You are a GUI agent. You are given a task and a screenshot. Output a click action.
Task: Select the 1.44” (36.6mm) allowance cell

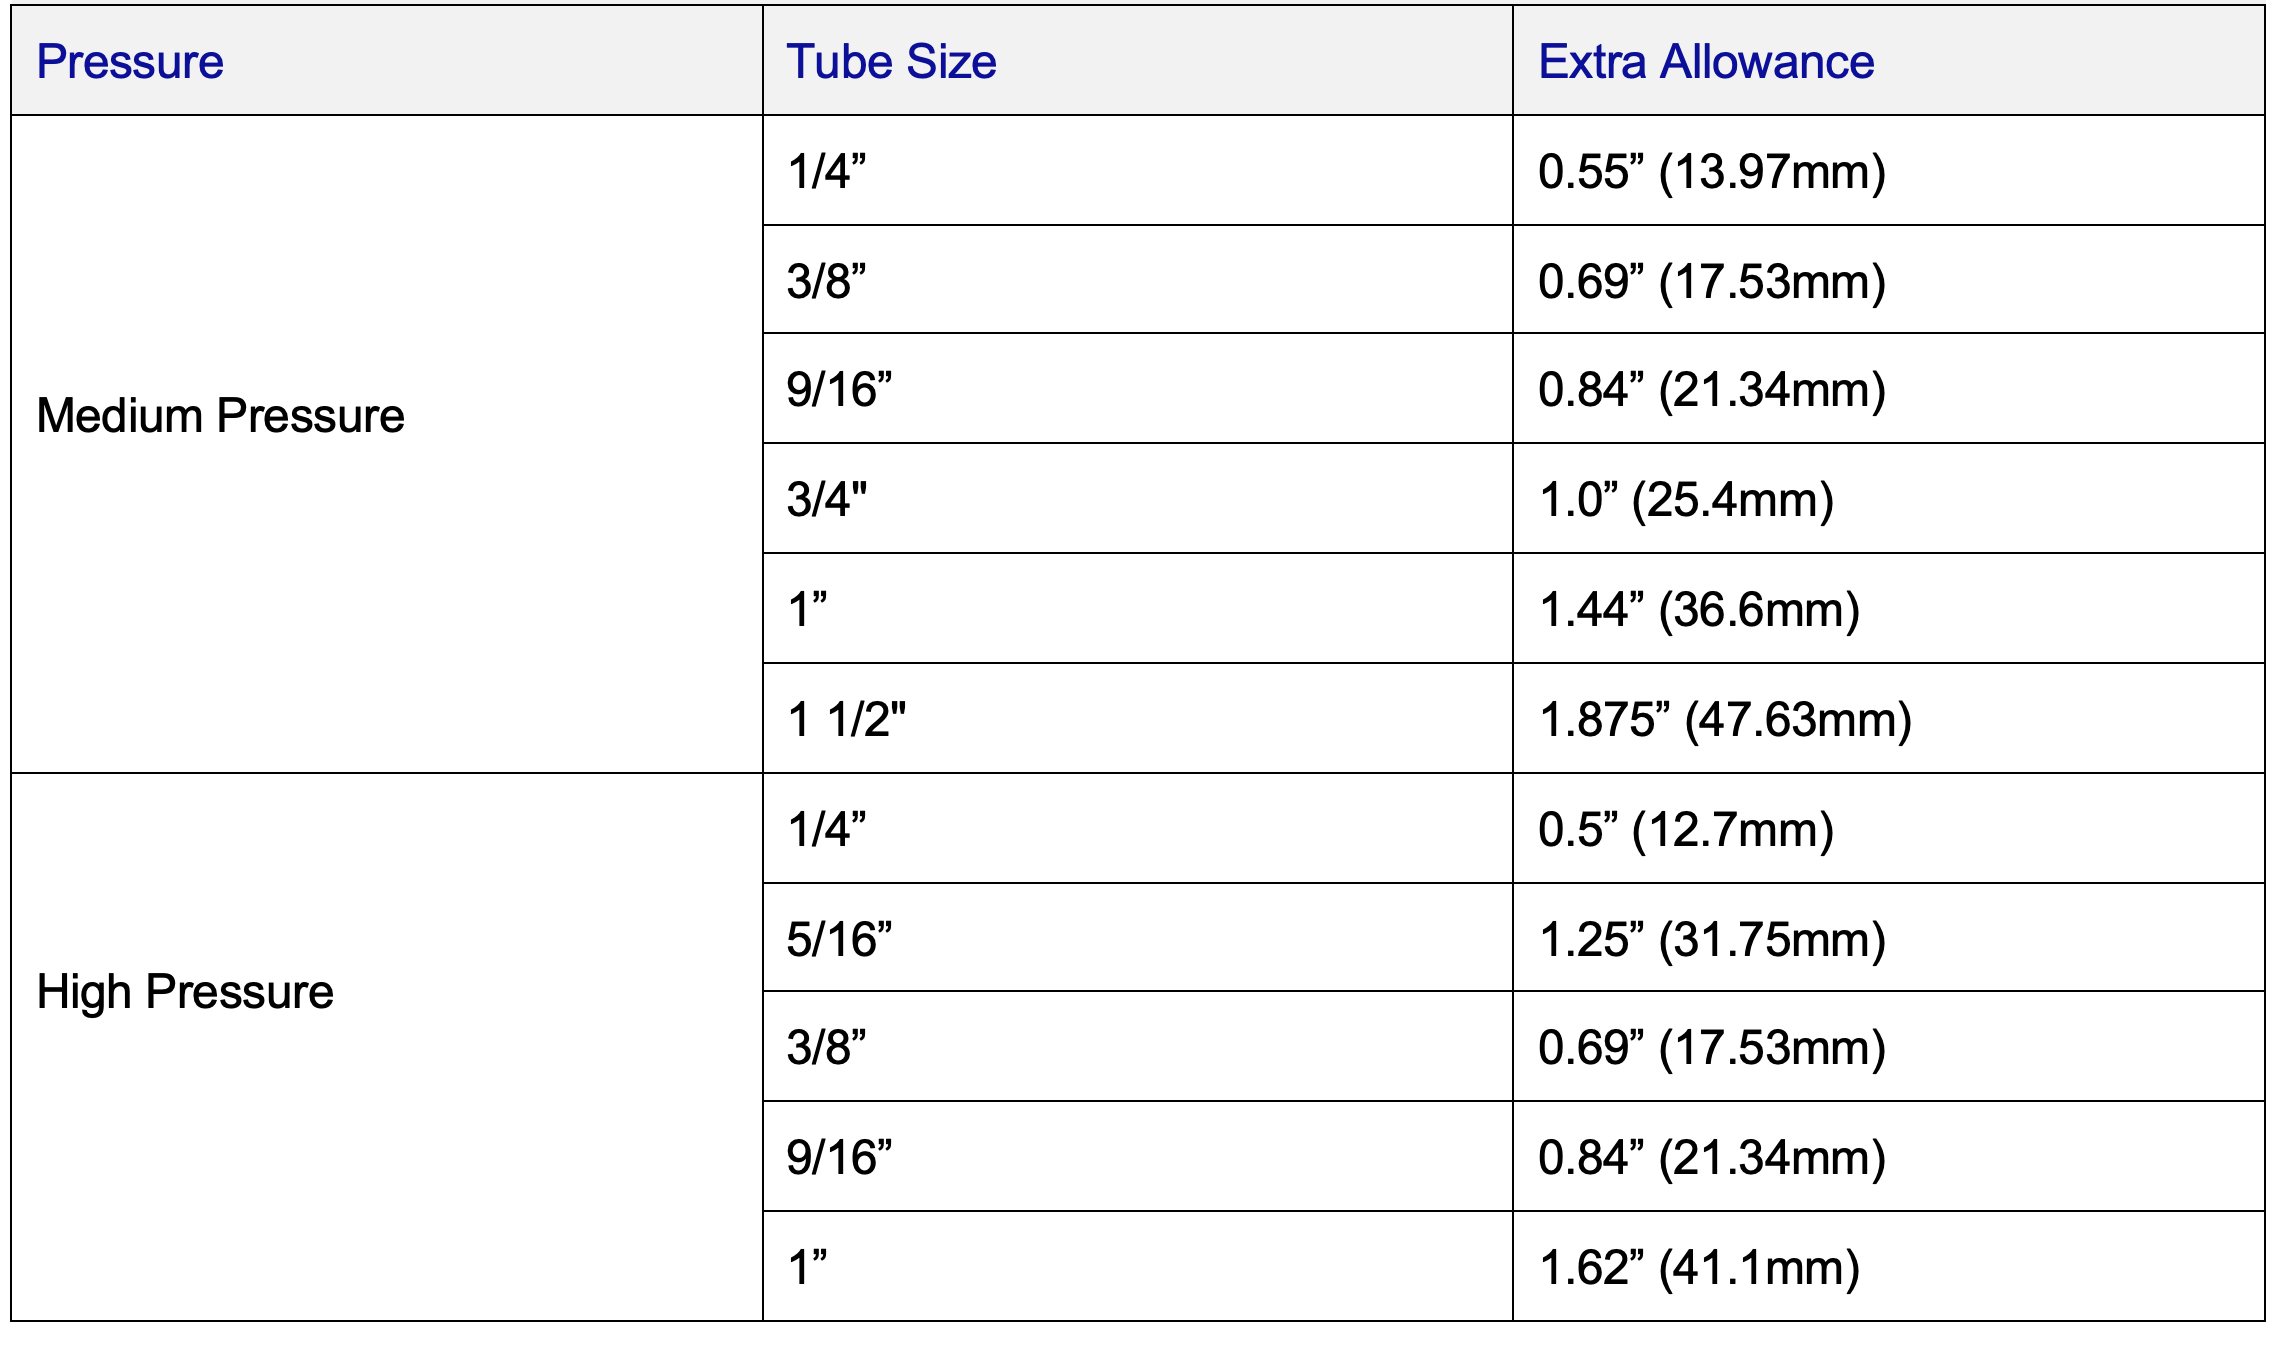pos(1699,609)
